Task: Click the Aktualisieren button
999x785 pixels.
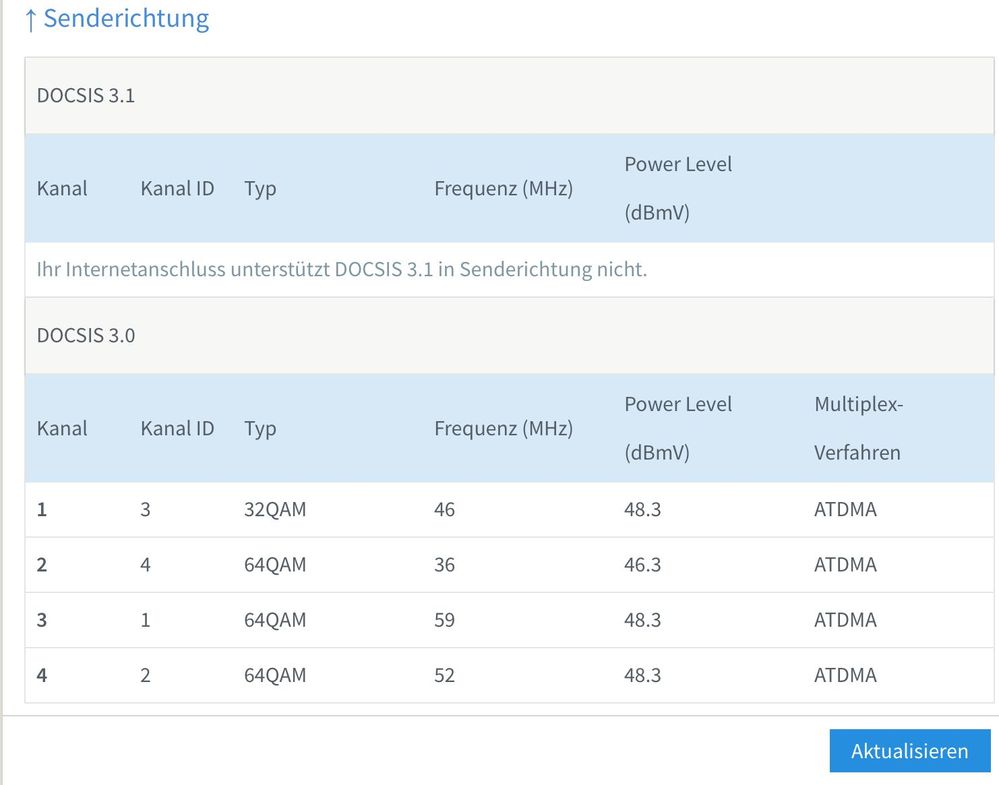Action: pos(909,751)
